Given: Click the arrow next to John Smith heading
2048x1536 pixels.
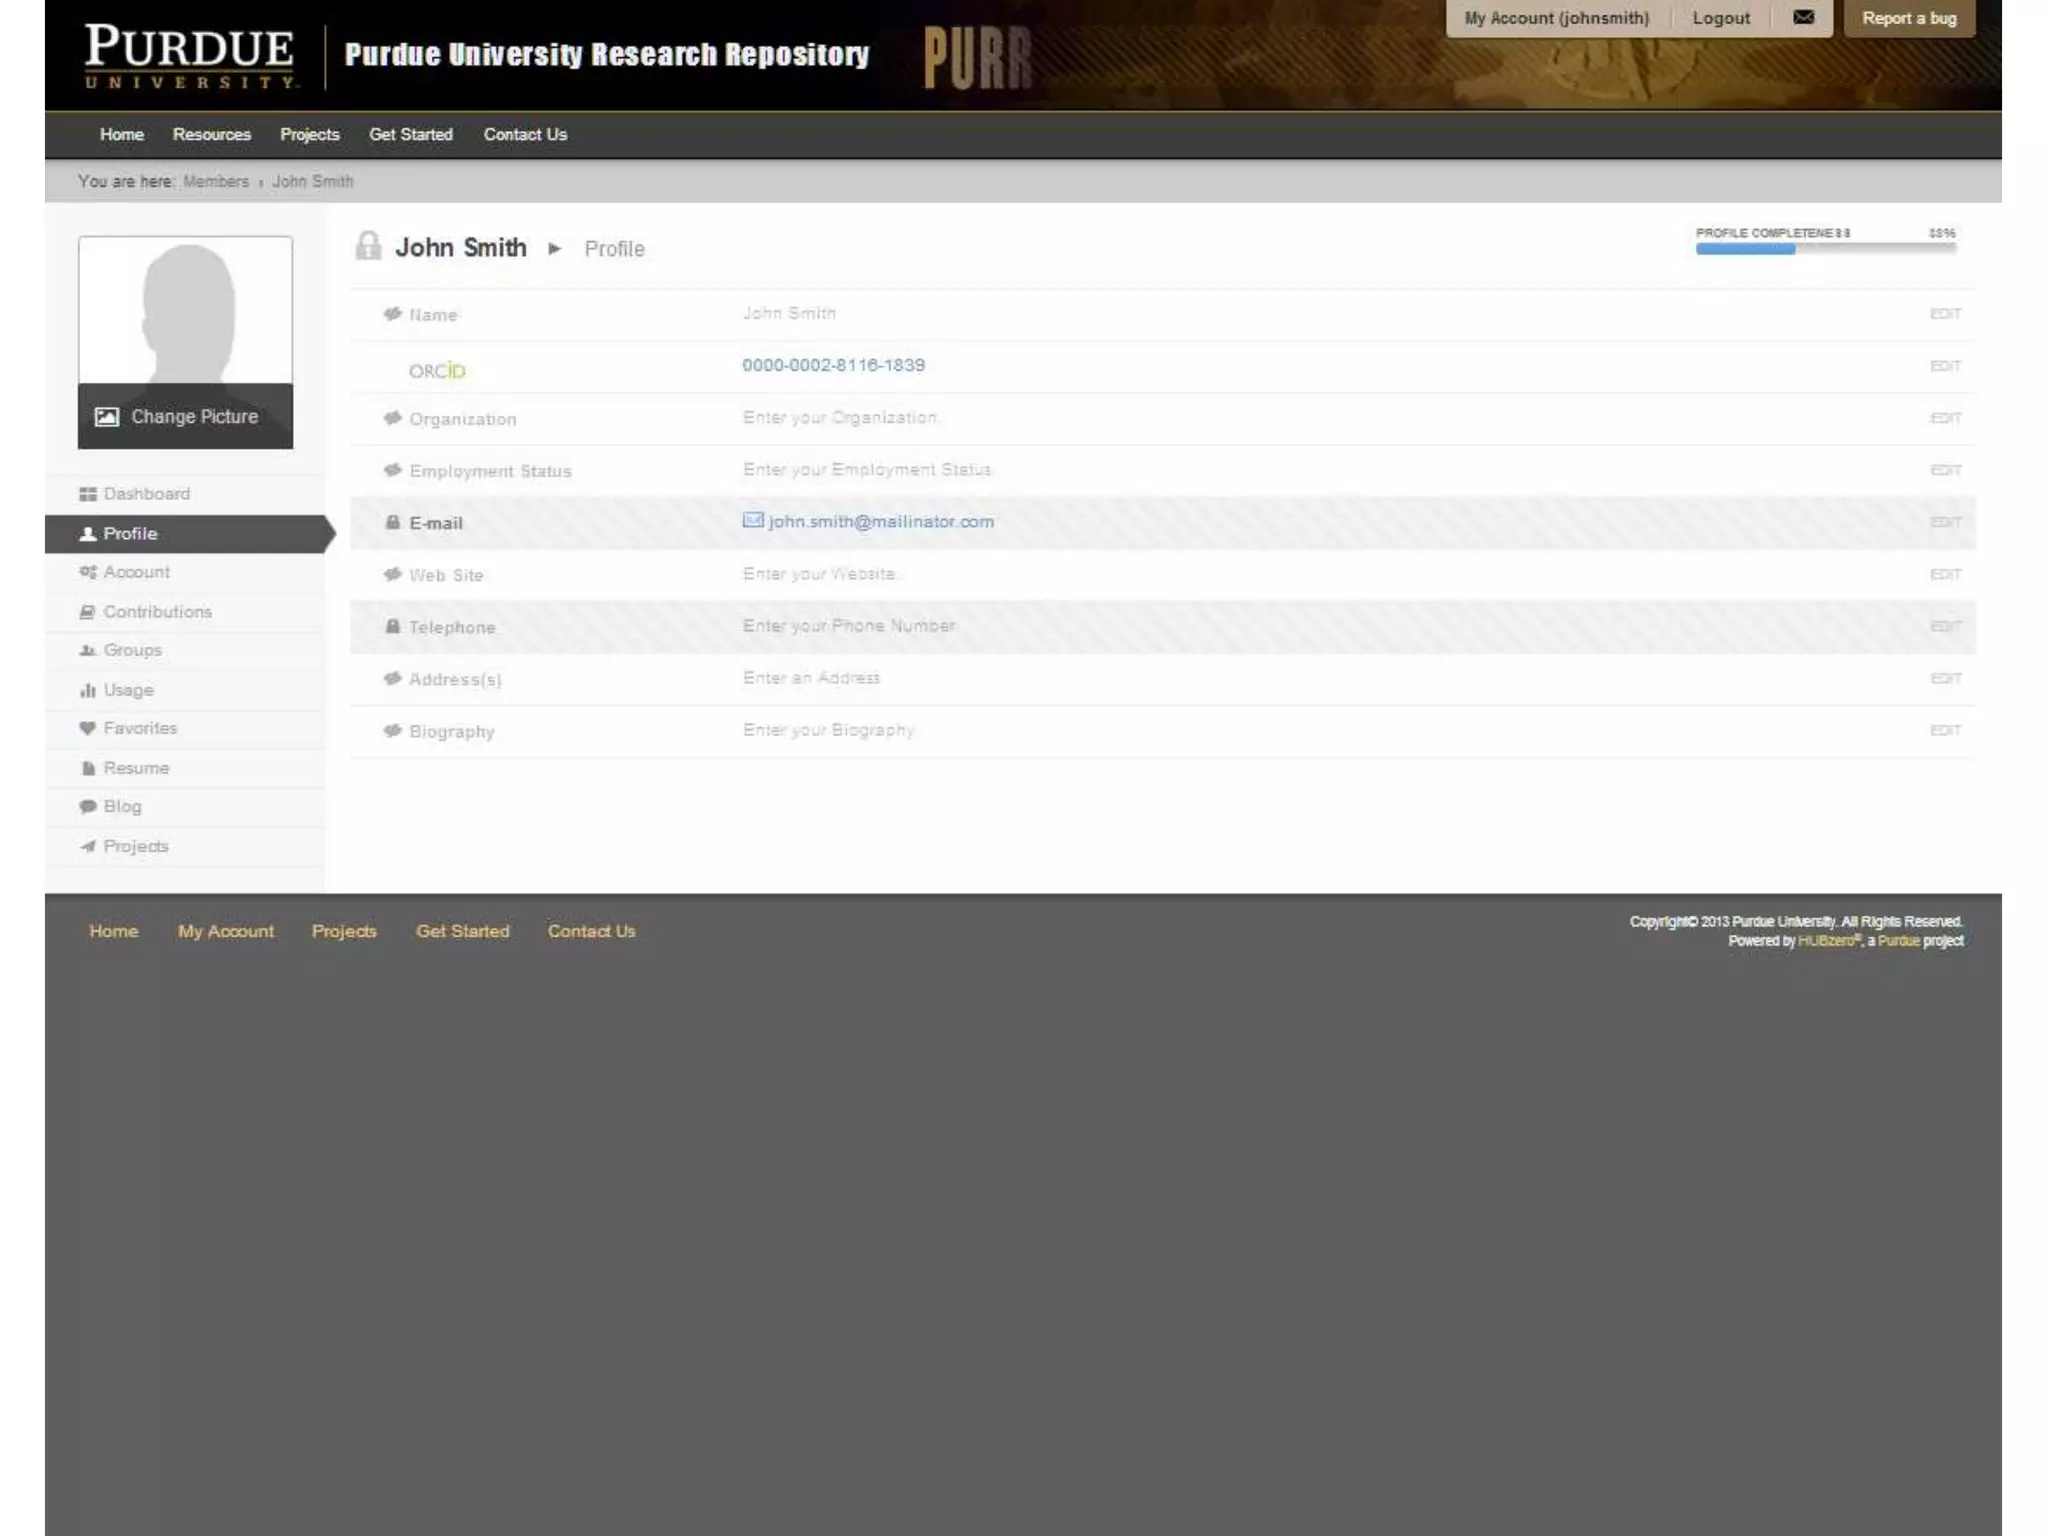Looking at the screenshot, I should pyautogui.click(x=555, y=248).
